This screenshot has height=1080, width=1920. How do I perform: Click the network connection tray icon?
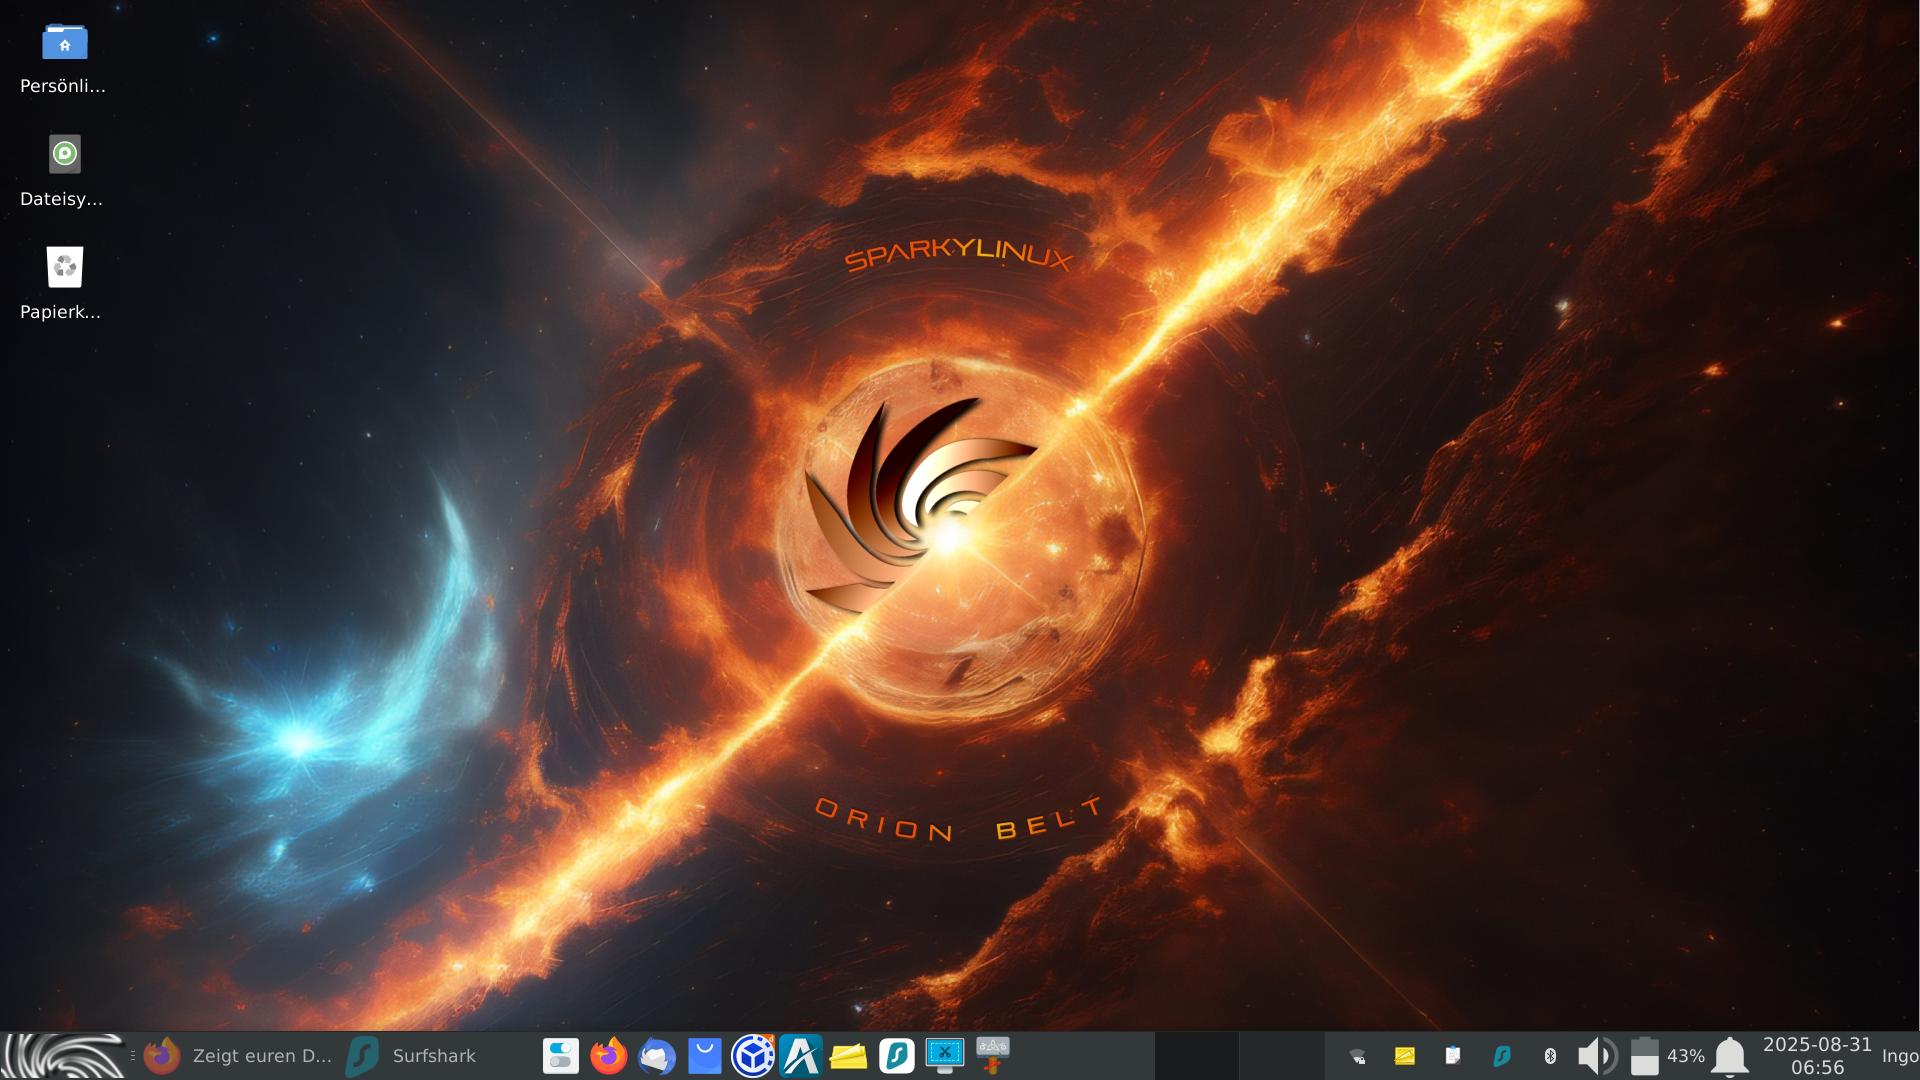click(x=1357, y=1055)
